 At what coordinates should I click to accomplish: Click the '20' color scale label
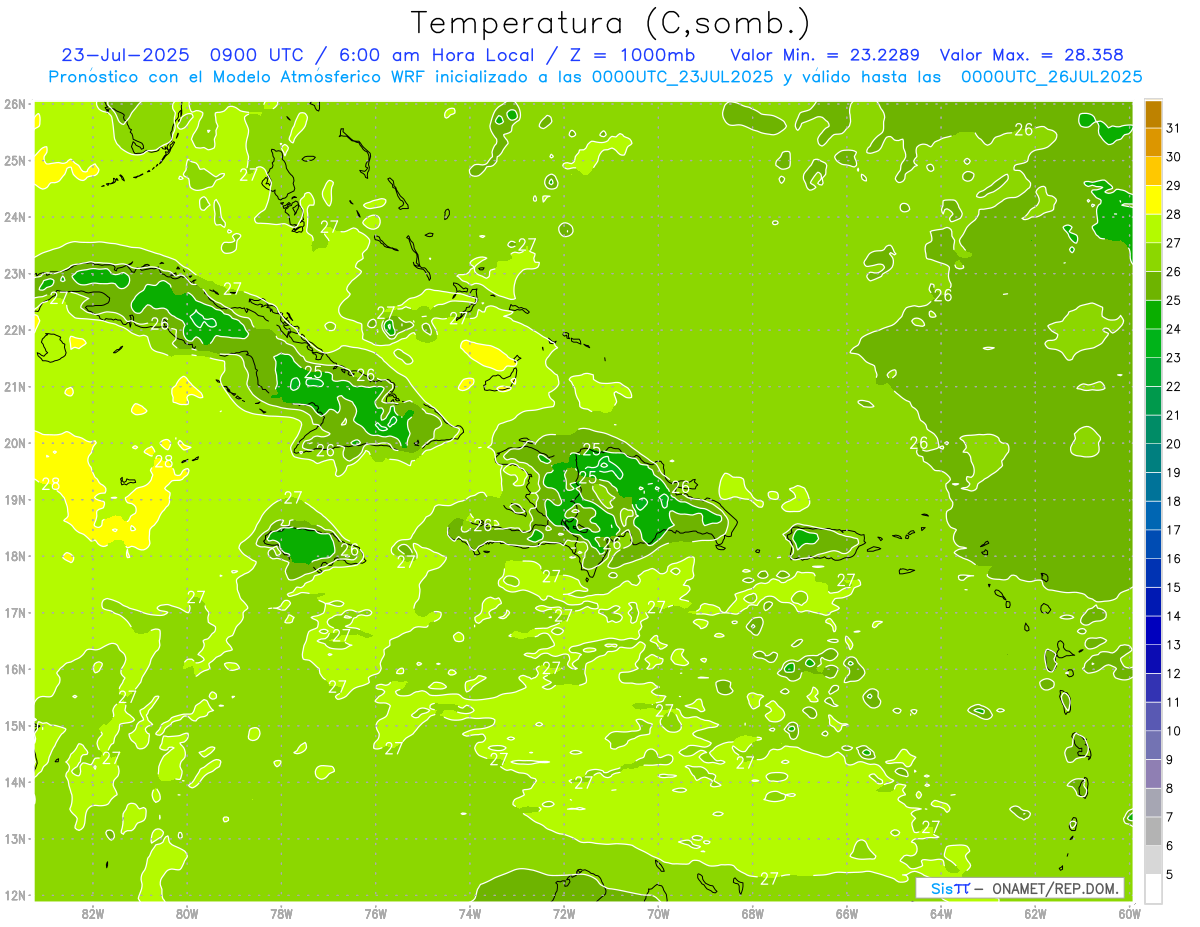(x=1173, y=444)
